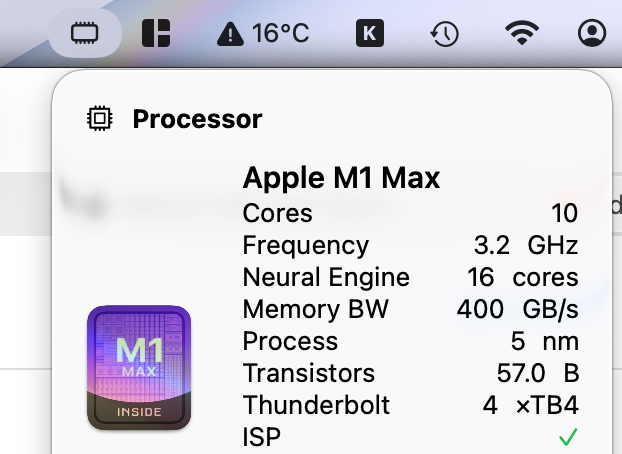Image resolution: width=622 pixels, height=454 pixels.
Task: Click the weather warning triangle icon
Action: point(230,35)
